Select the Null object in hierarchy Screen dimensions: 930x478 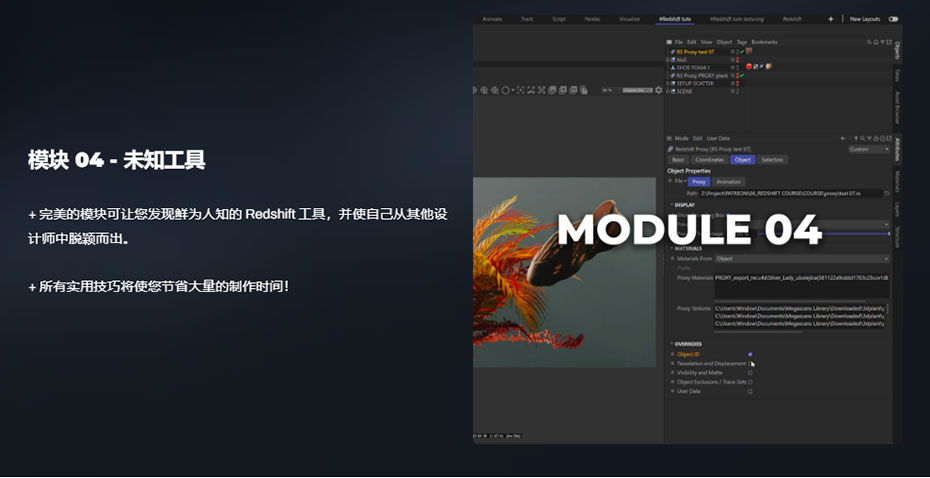pyautogui.click(x=681, y=60)
